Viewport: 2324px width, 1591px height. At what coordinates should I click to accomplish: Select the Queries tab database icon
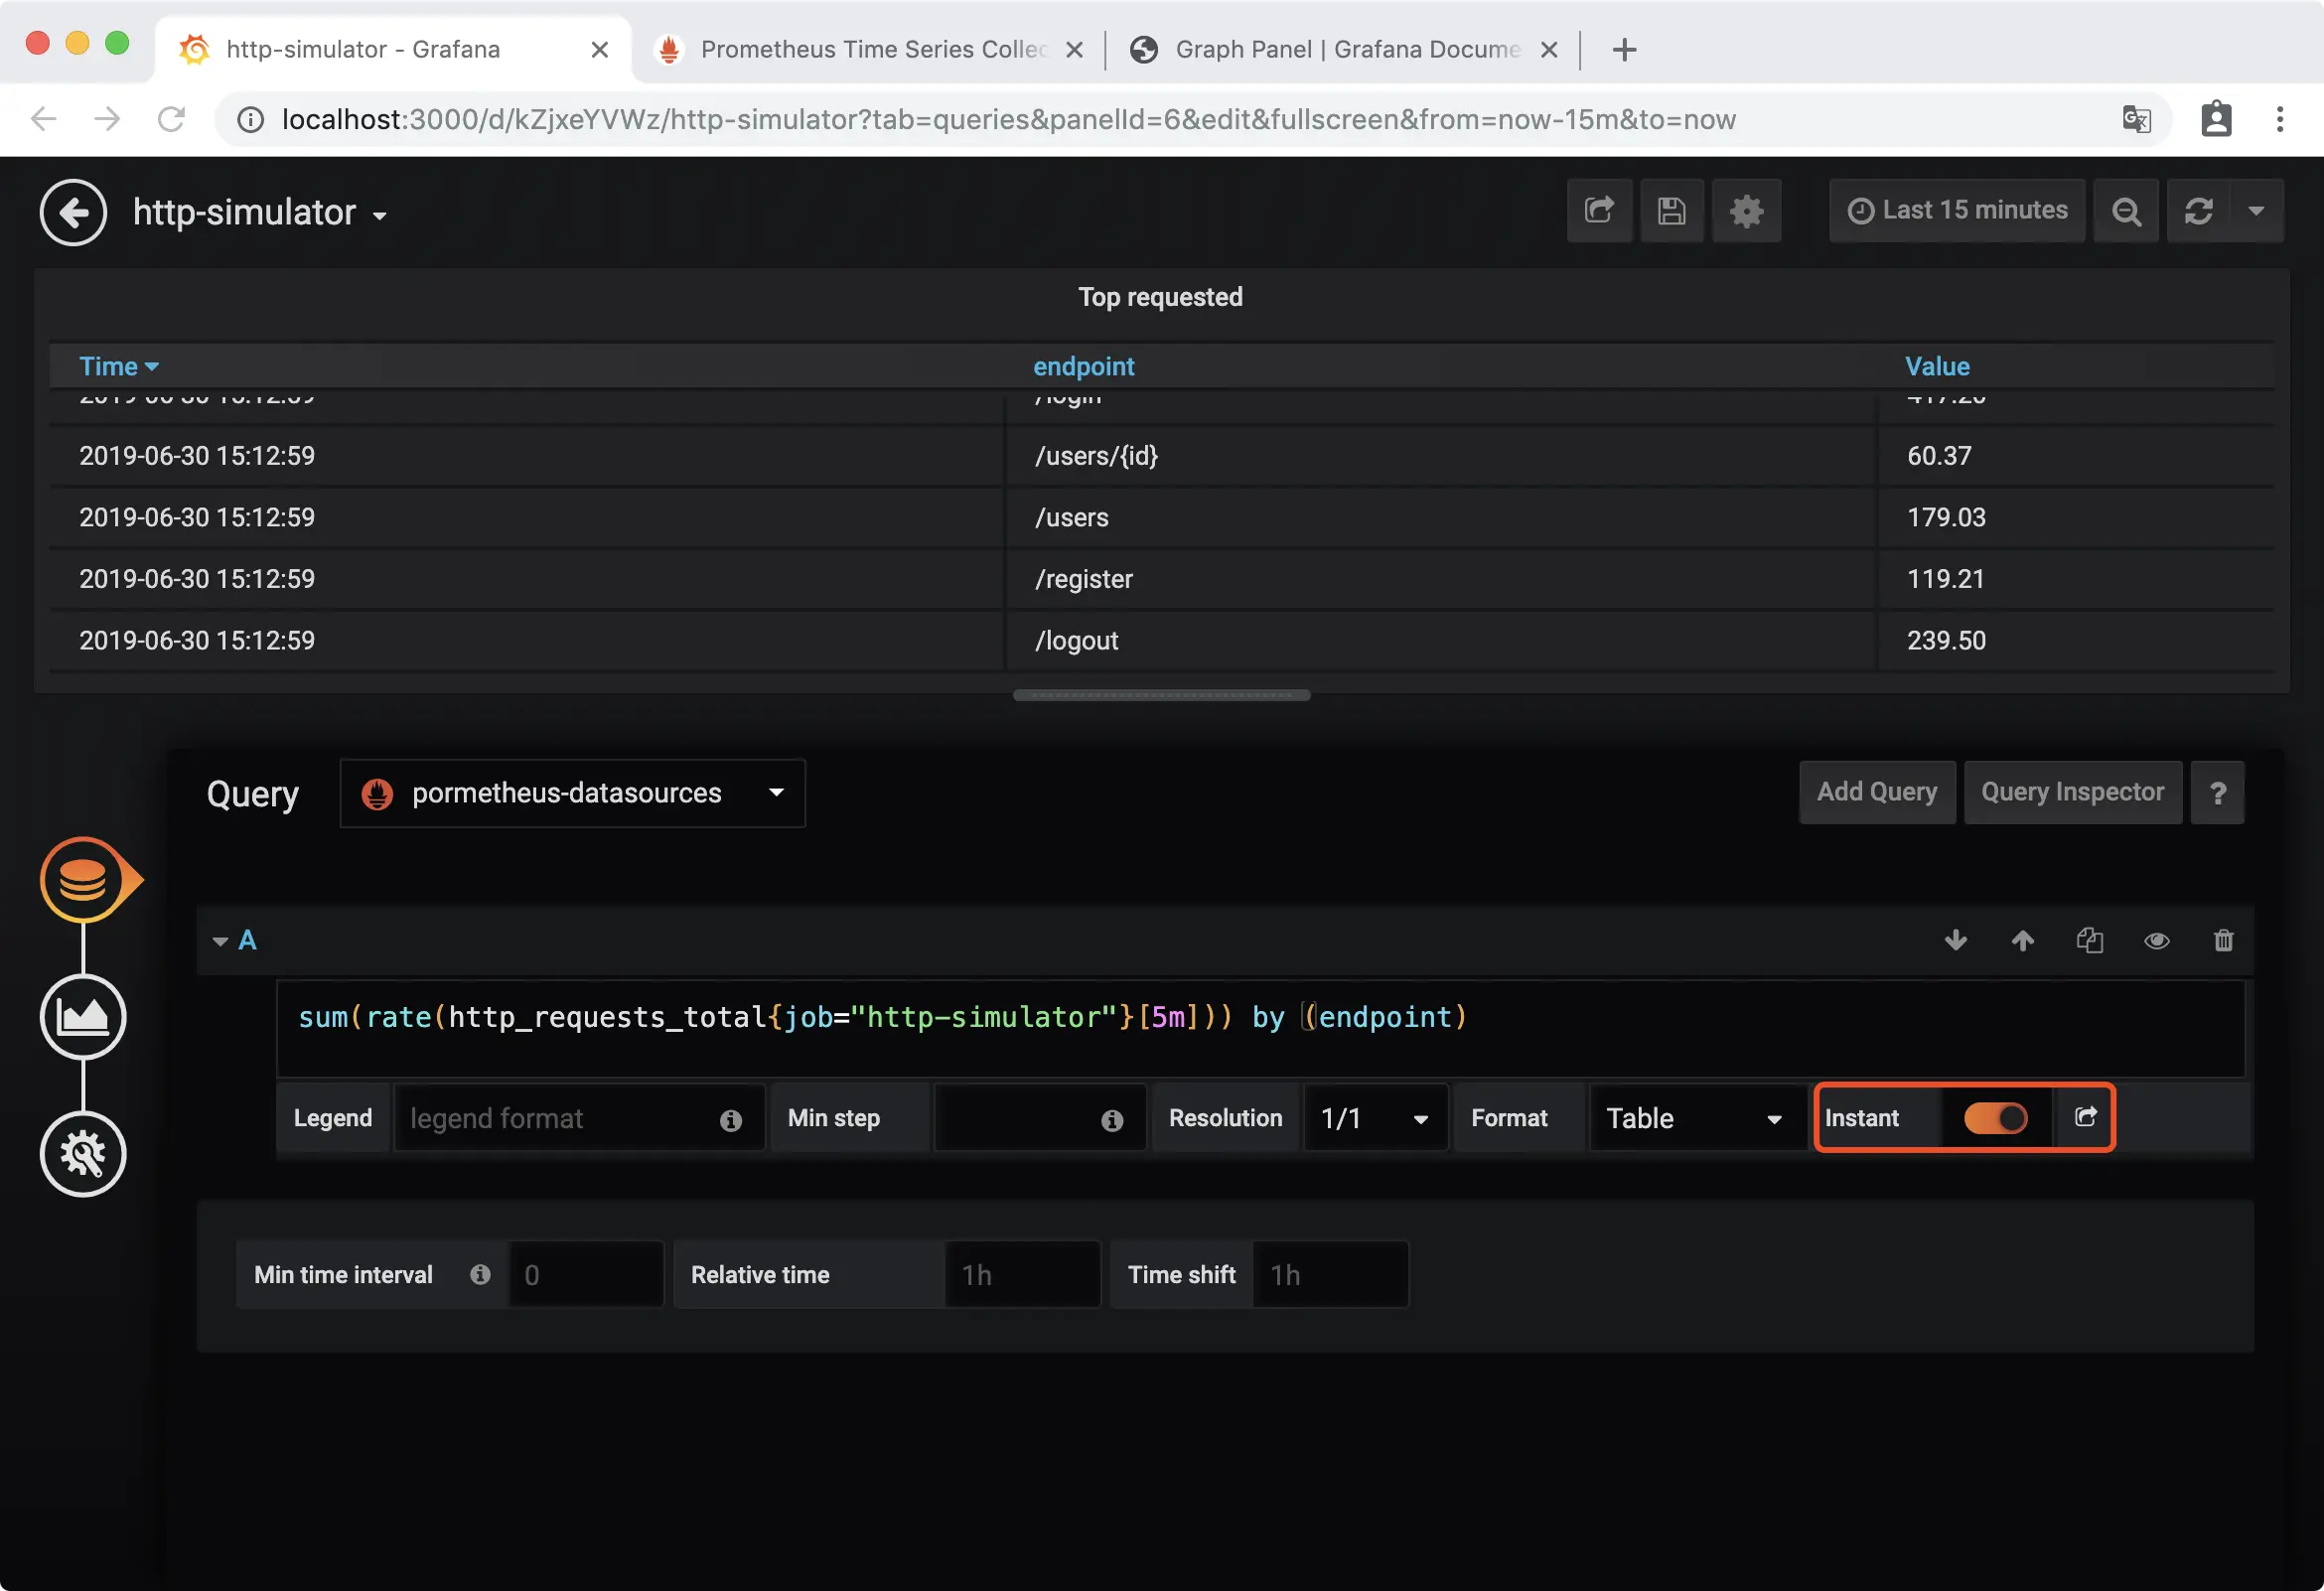point(83,880)
